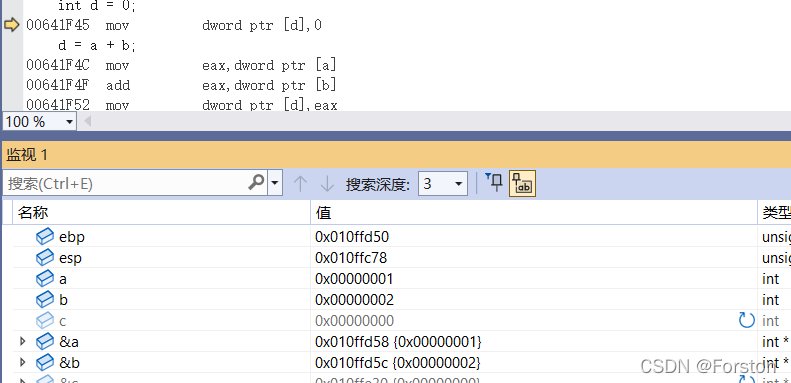
Task: Click operand dword ptr [d],0
Action: pyautogui.click(x=262, y=25)
